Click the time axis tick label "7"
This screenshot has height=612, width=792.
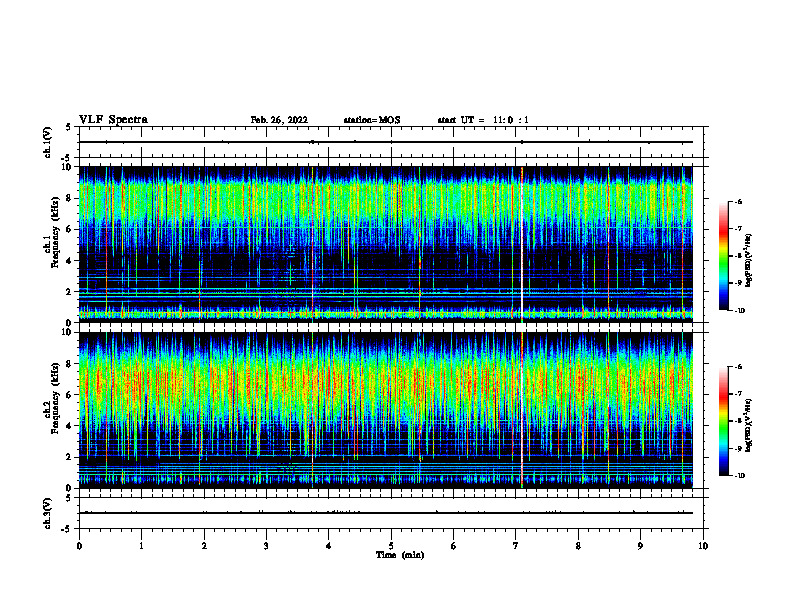point(516,546)
